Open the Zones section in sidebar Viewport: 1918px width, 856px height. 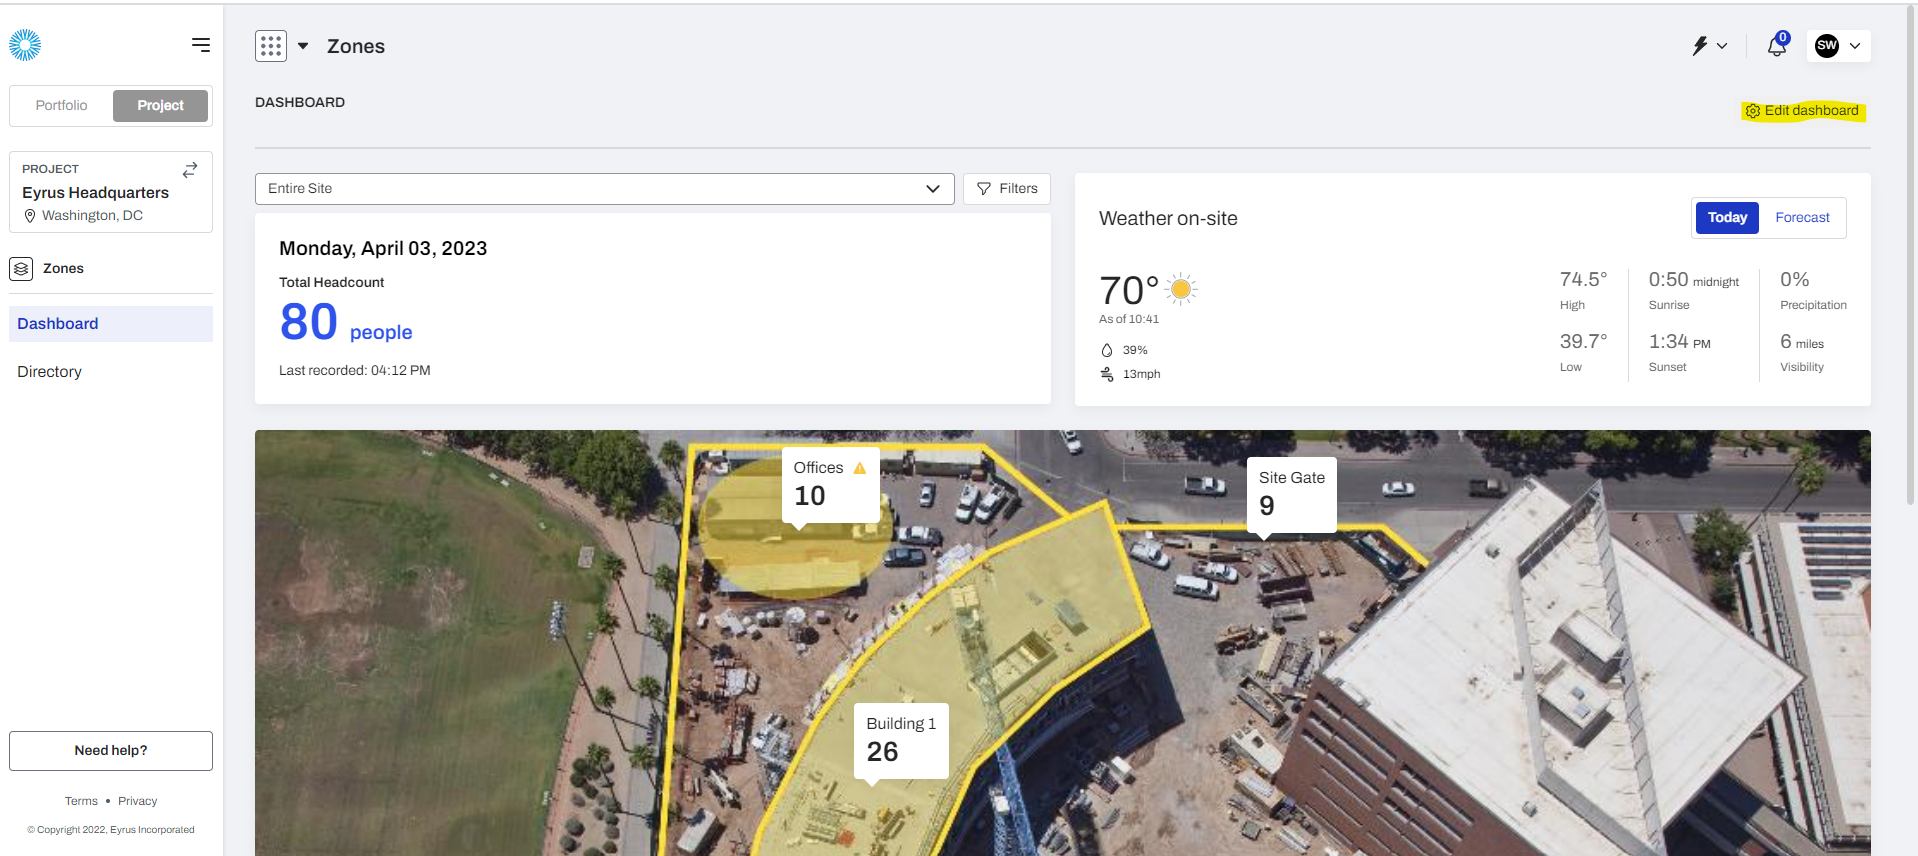[111, 269]
